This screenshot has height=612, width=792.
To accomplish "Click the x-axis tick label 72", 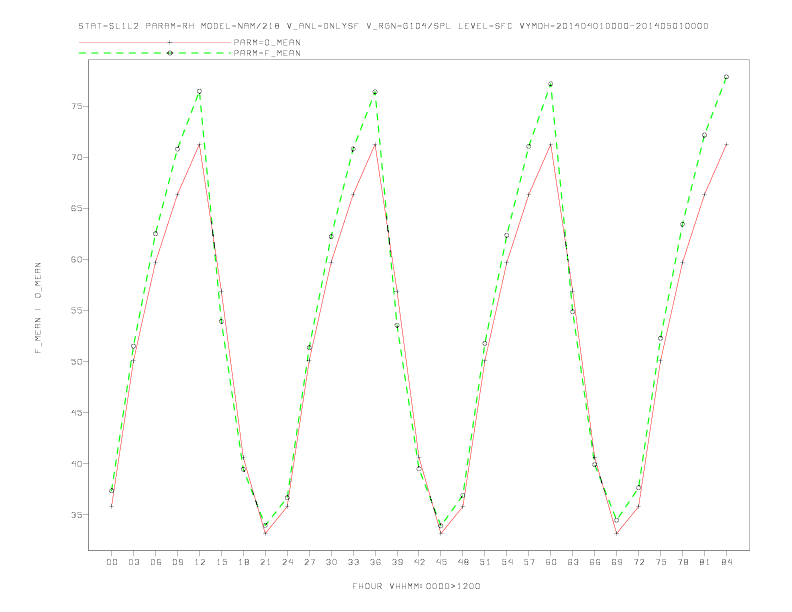I will click(x=638, y=562).
